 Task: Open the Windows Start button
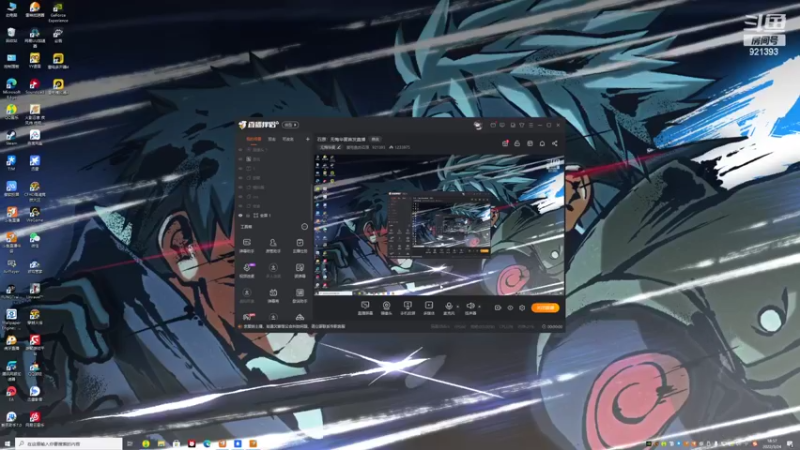tap(7, 444)
